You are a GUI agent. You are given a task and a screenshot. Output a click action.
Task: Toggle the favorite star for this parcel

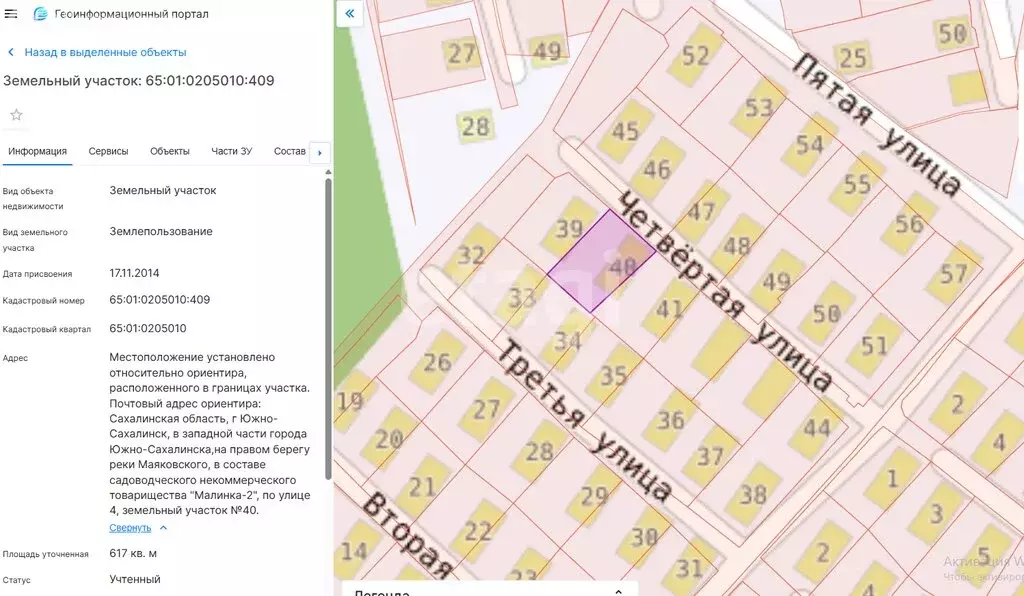16,114
